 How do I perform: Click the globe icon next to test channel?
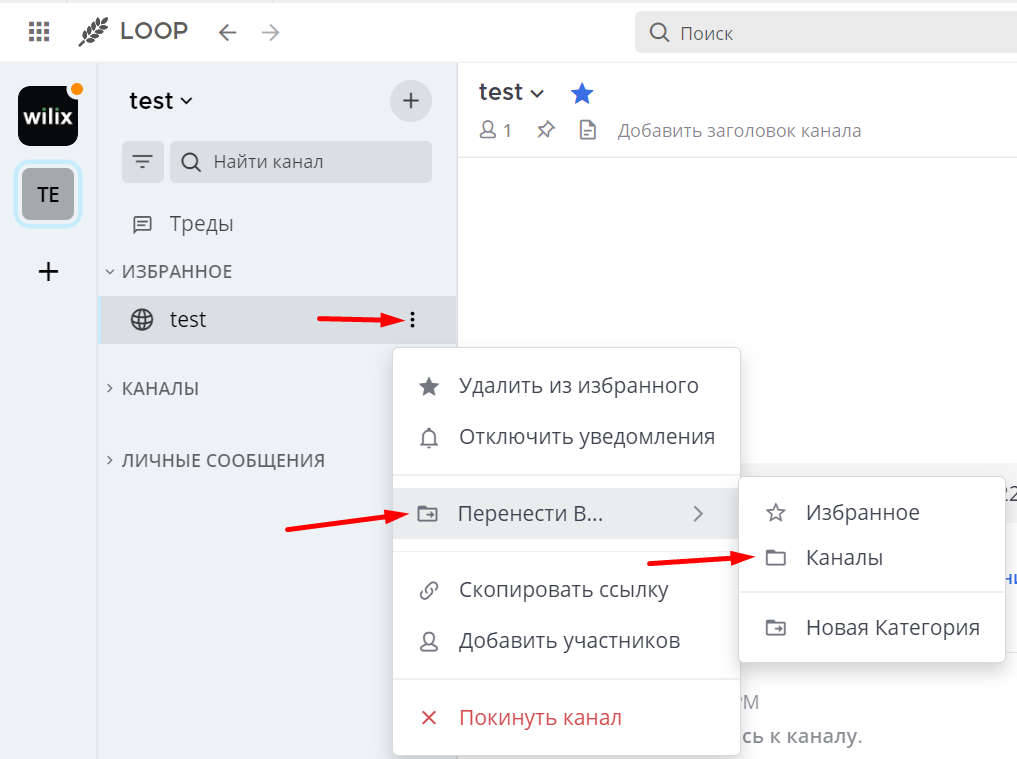coord(141,319)
